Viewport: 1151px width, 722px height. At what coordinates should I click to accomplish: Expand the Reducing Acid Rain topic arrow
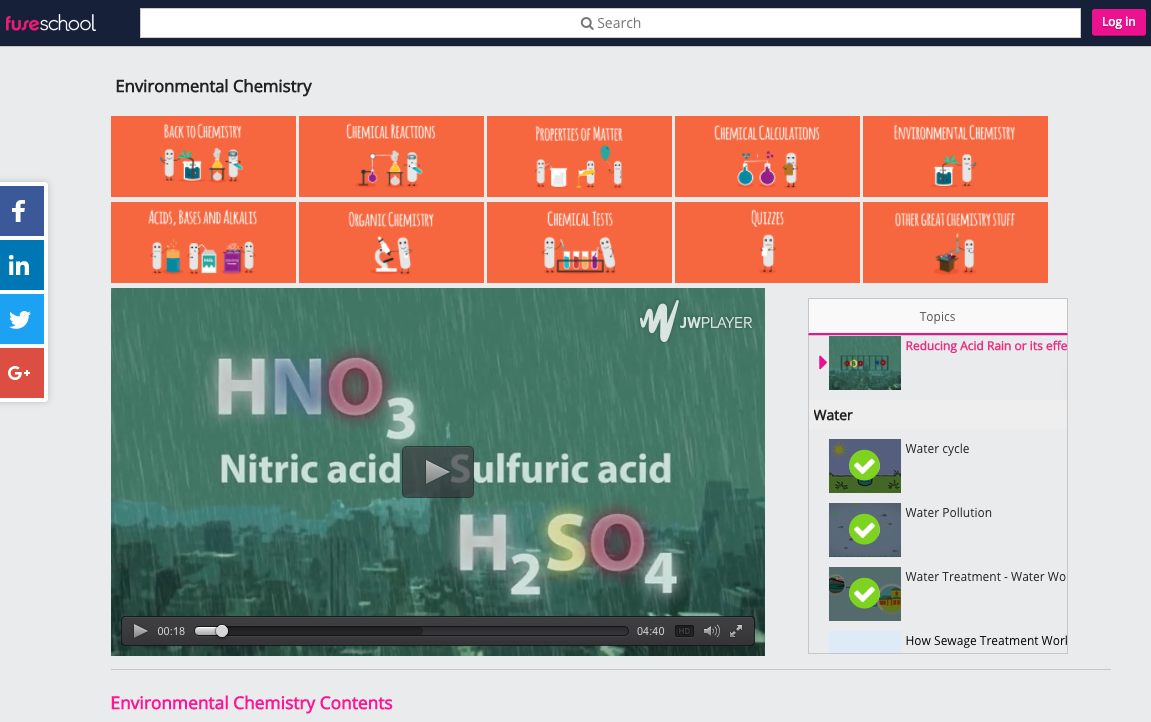820,363
